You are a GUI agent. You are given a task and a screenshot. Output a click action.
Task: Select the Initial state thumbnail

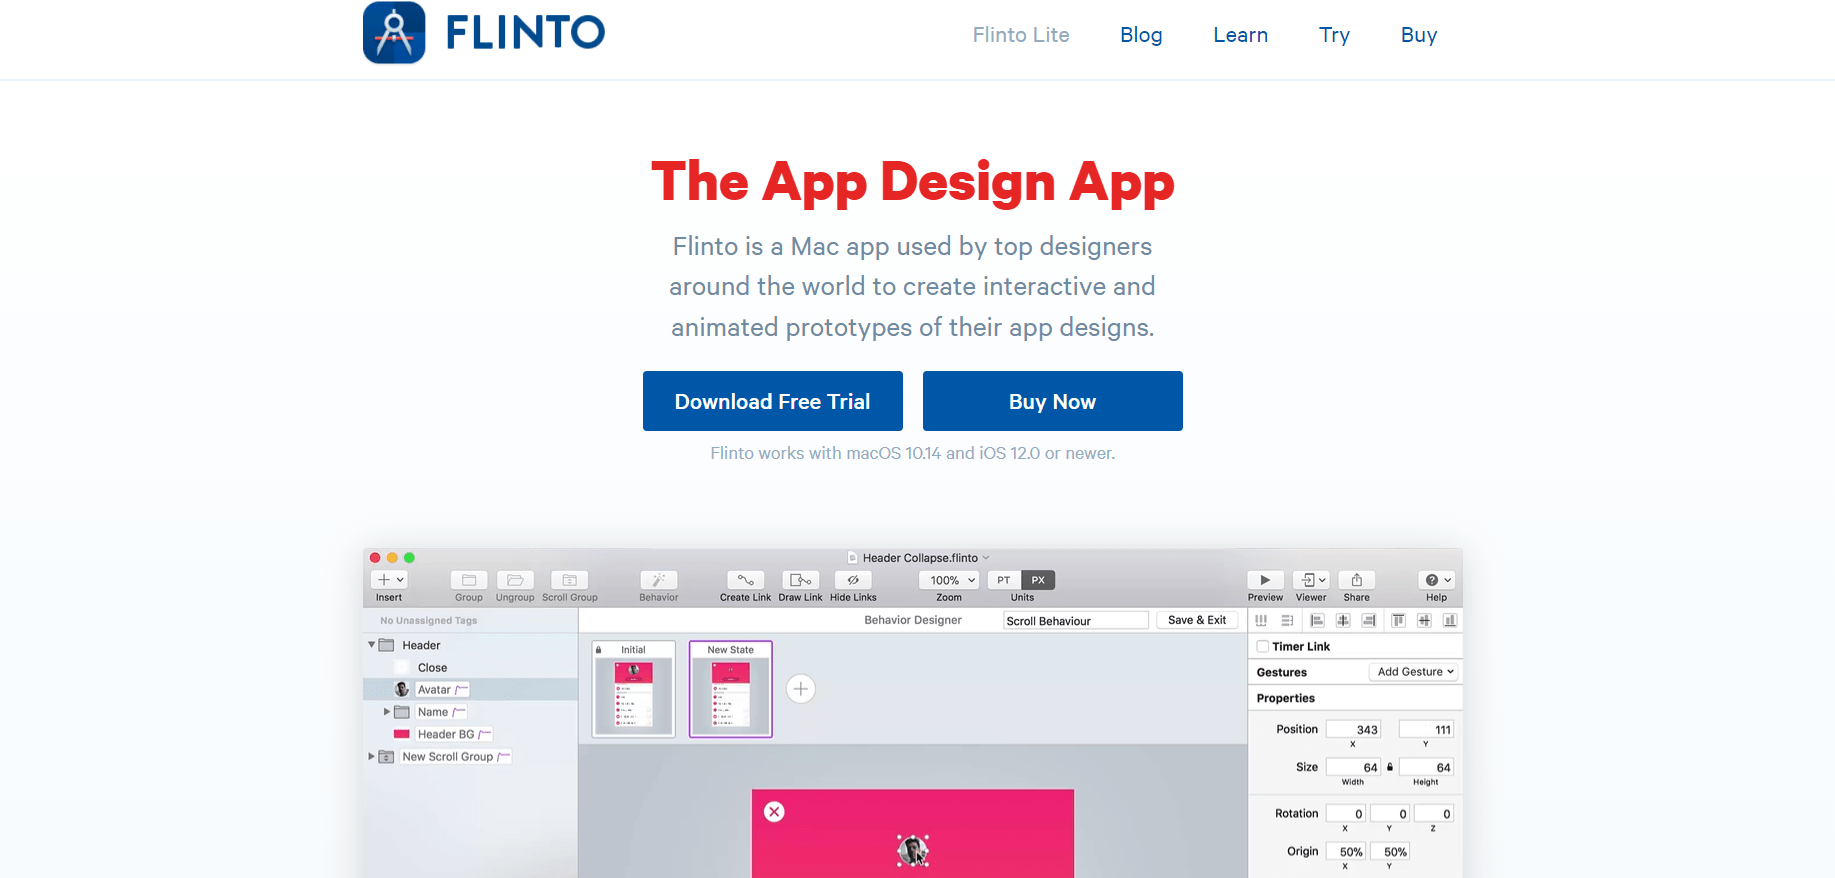coord(633,689)
